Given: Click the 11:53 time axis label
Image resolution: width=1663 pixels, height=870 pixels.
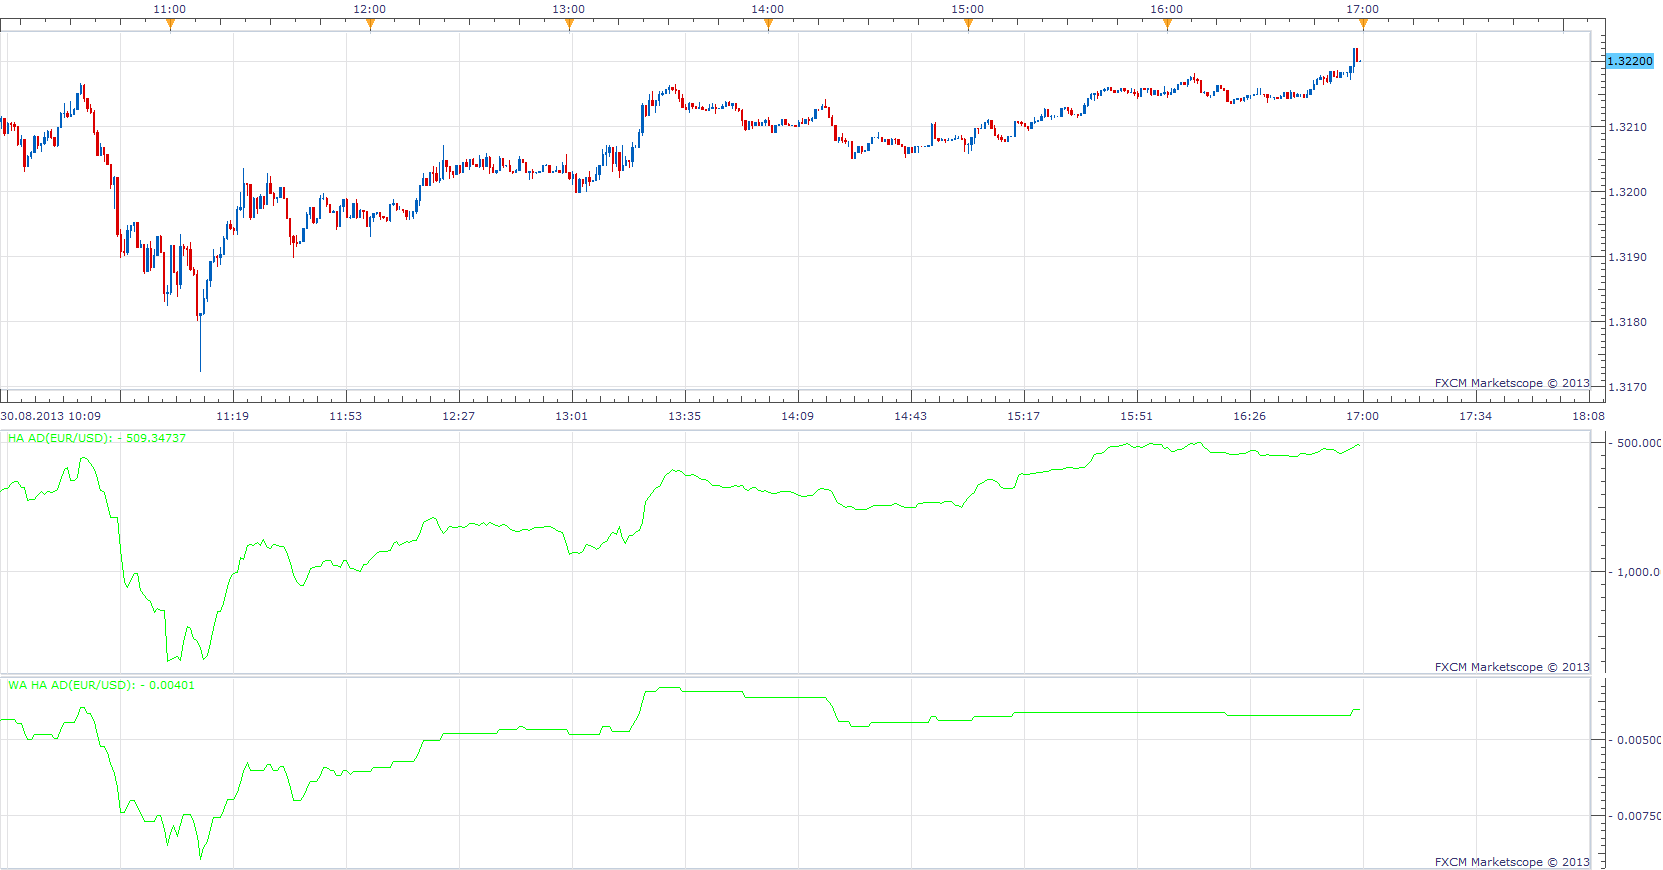Looking at the screenshot, I should click(346, 416).
